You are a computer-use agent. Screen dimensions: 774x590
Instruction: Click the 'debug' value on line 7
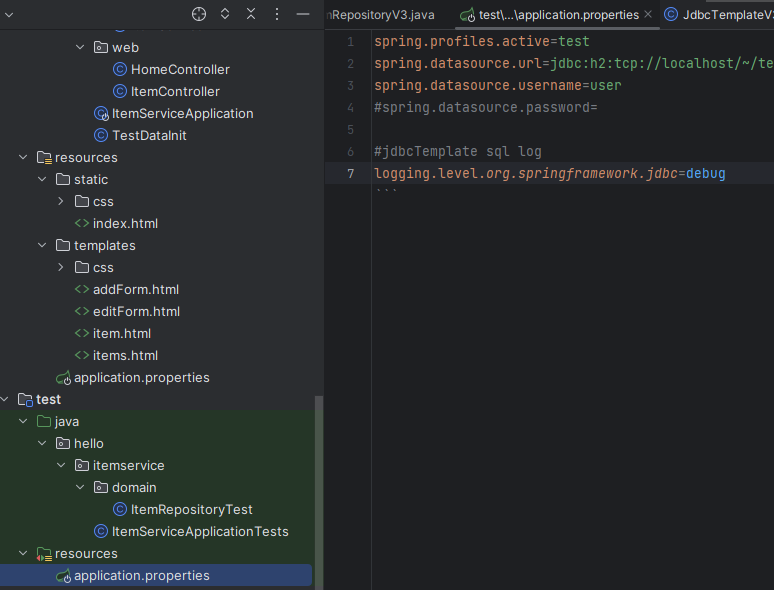pos(706,173)
